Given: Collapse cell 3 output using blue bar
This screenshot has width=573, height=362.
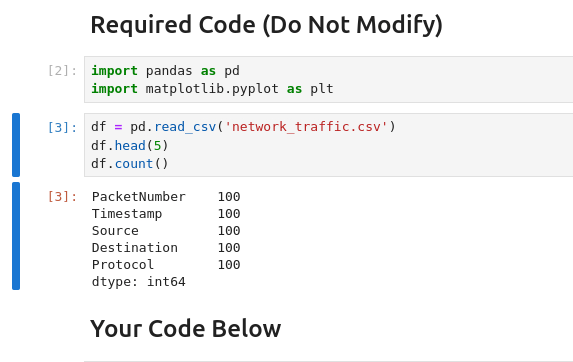Looking at the screenshot, I should pos(16,236).
